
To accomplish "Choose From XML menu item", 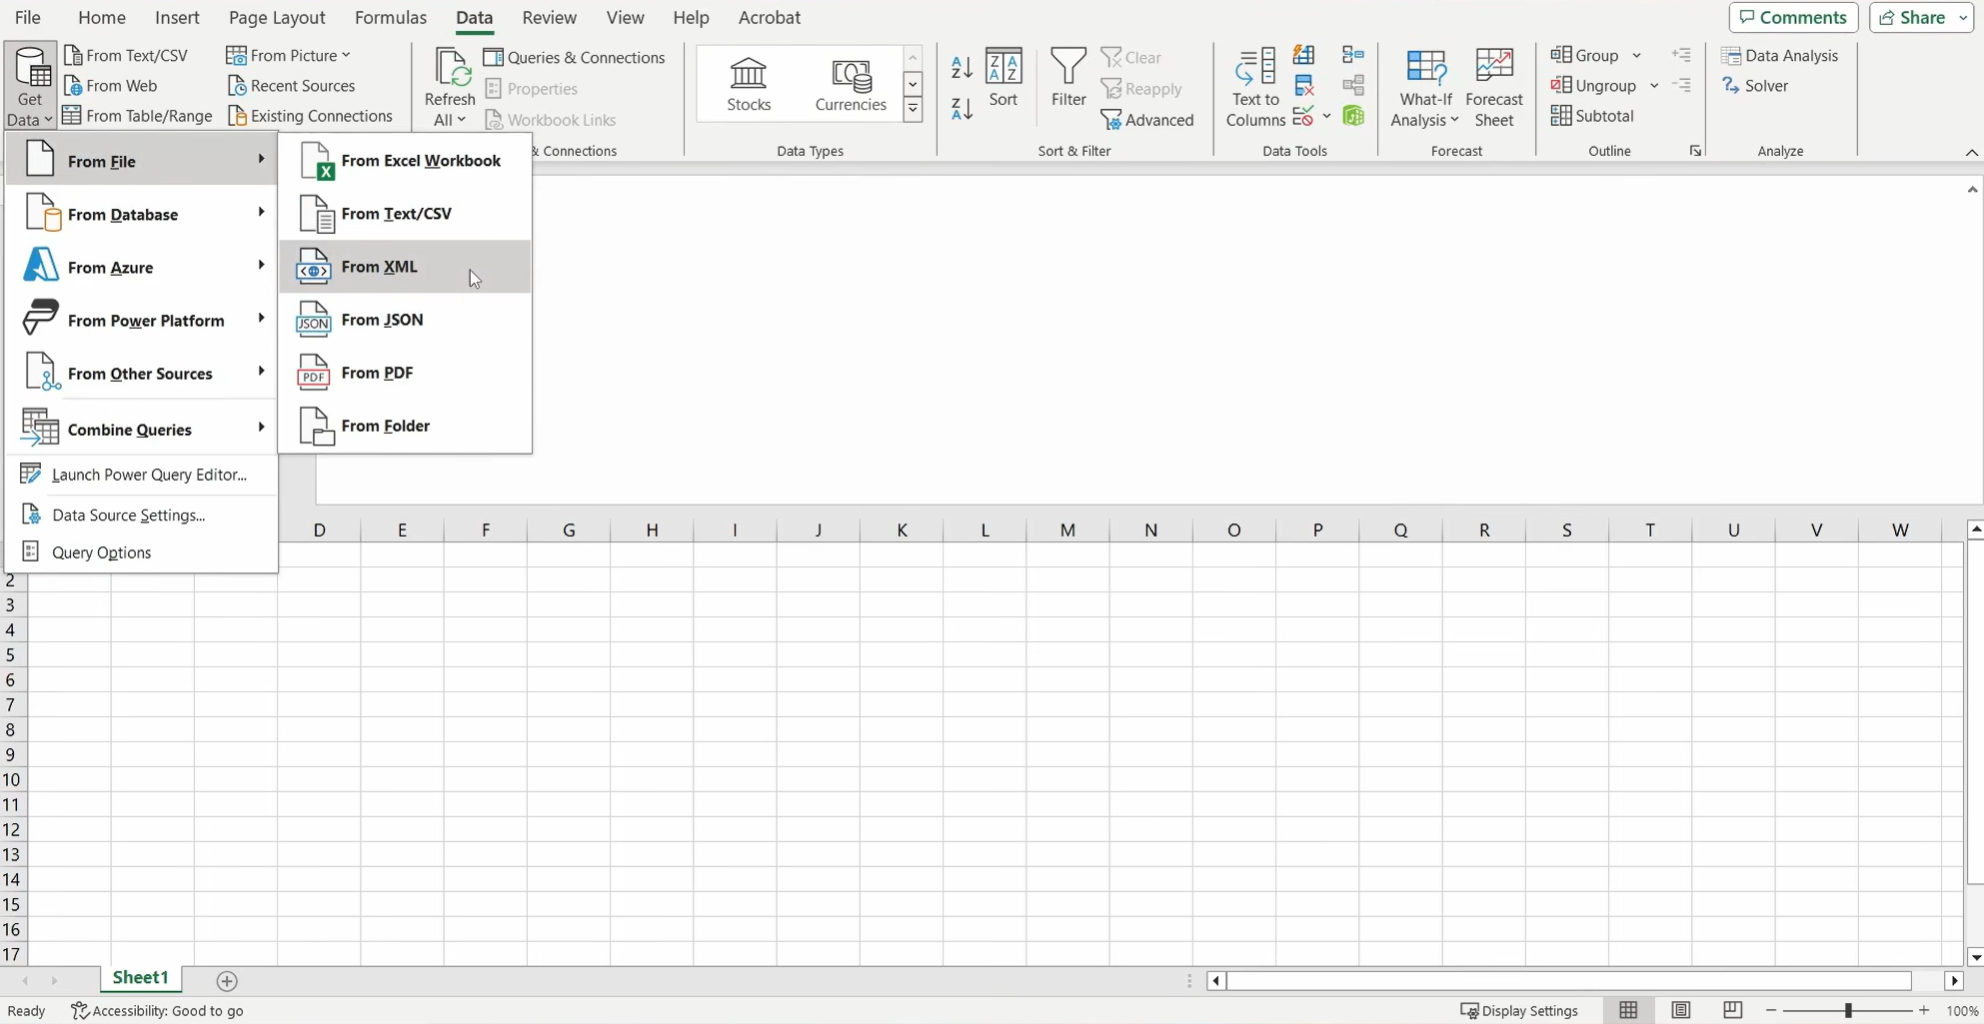I will (405, 266).
